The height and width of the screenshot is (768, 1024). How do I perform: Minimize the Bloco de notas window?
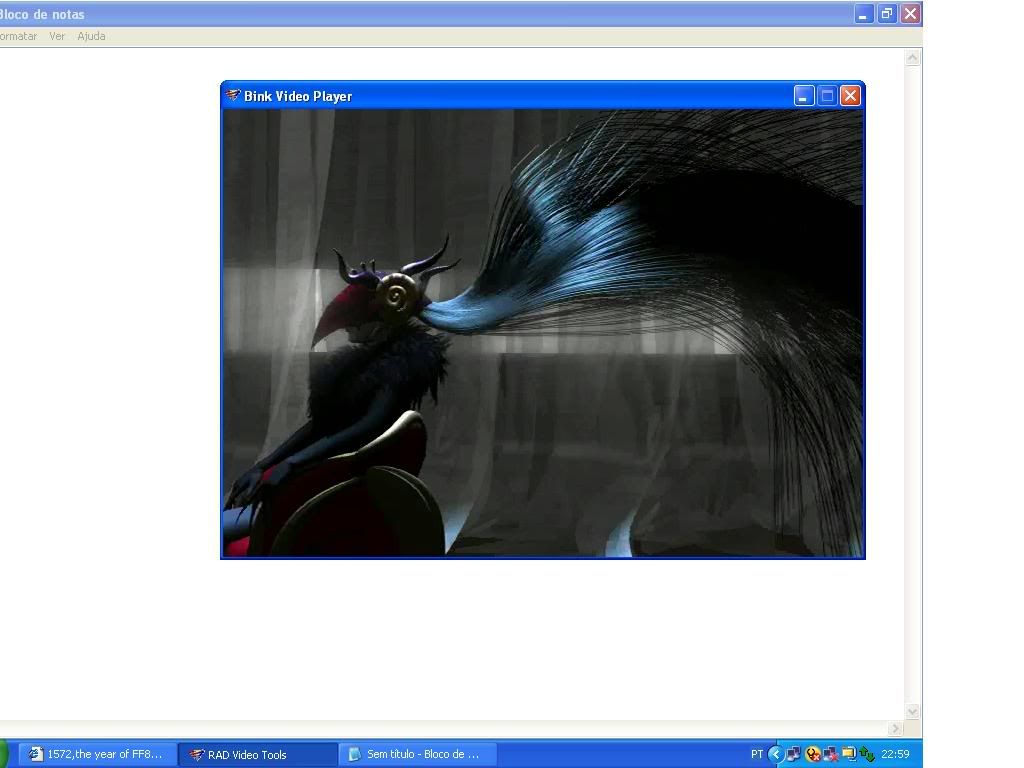(863, 14)
